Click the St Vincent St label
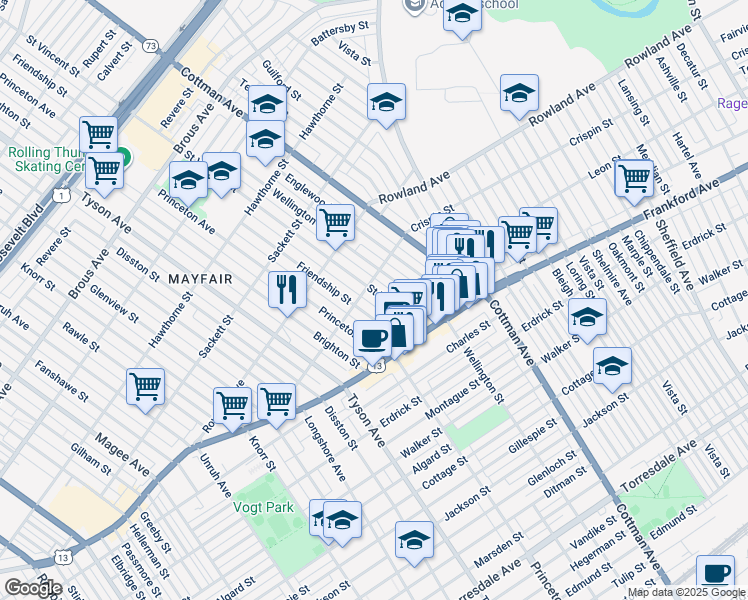The width and height of the screenshot is (748, 600). [x=53, y=55]
